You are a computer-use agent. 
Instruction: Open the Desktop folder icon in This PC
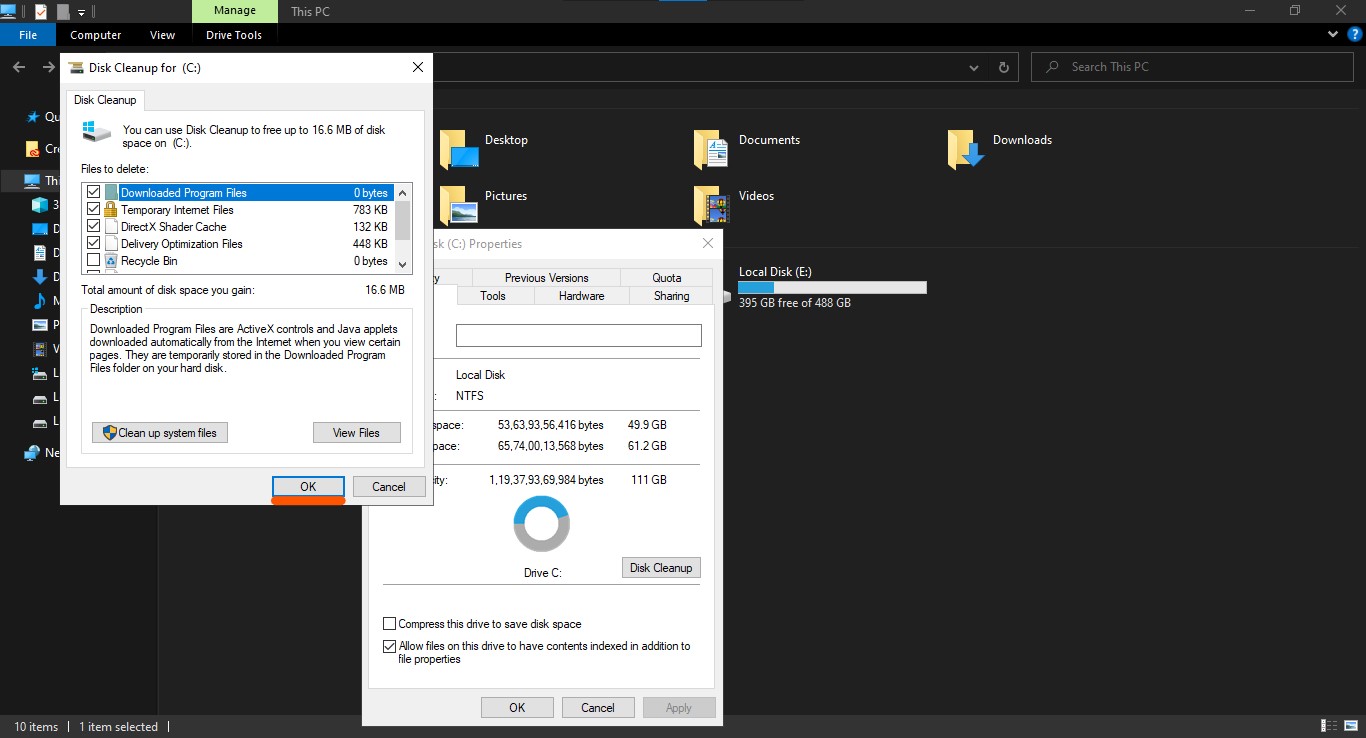(x=459, y=150)
